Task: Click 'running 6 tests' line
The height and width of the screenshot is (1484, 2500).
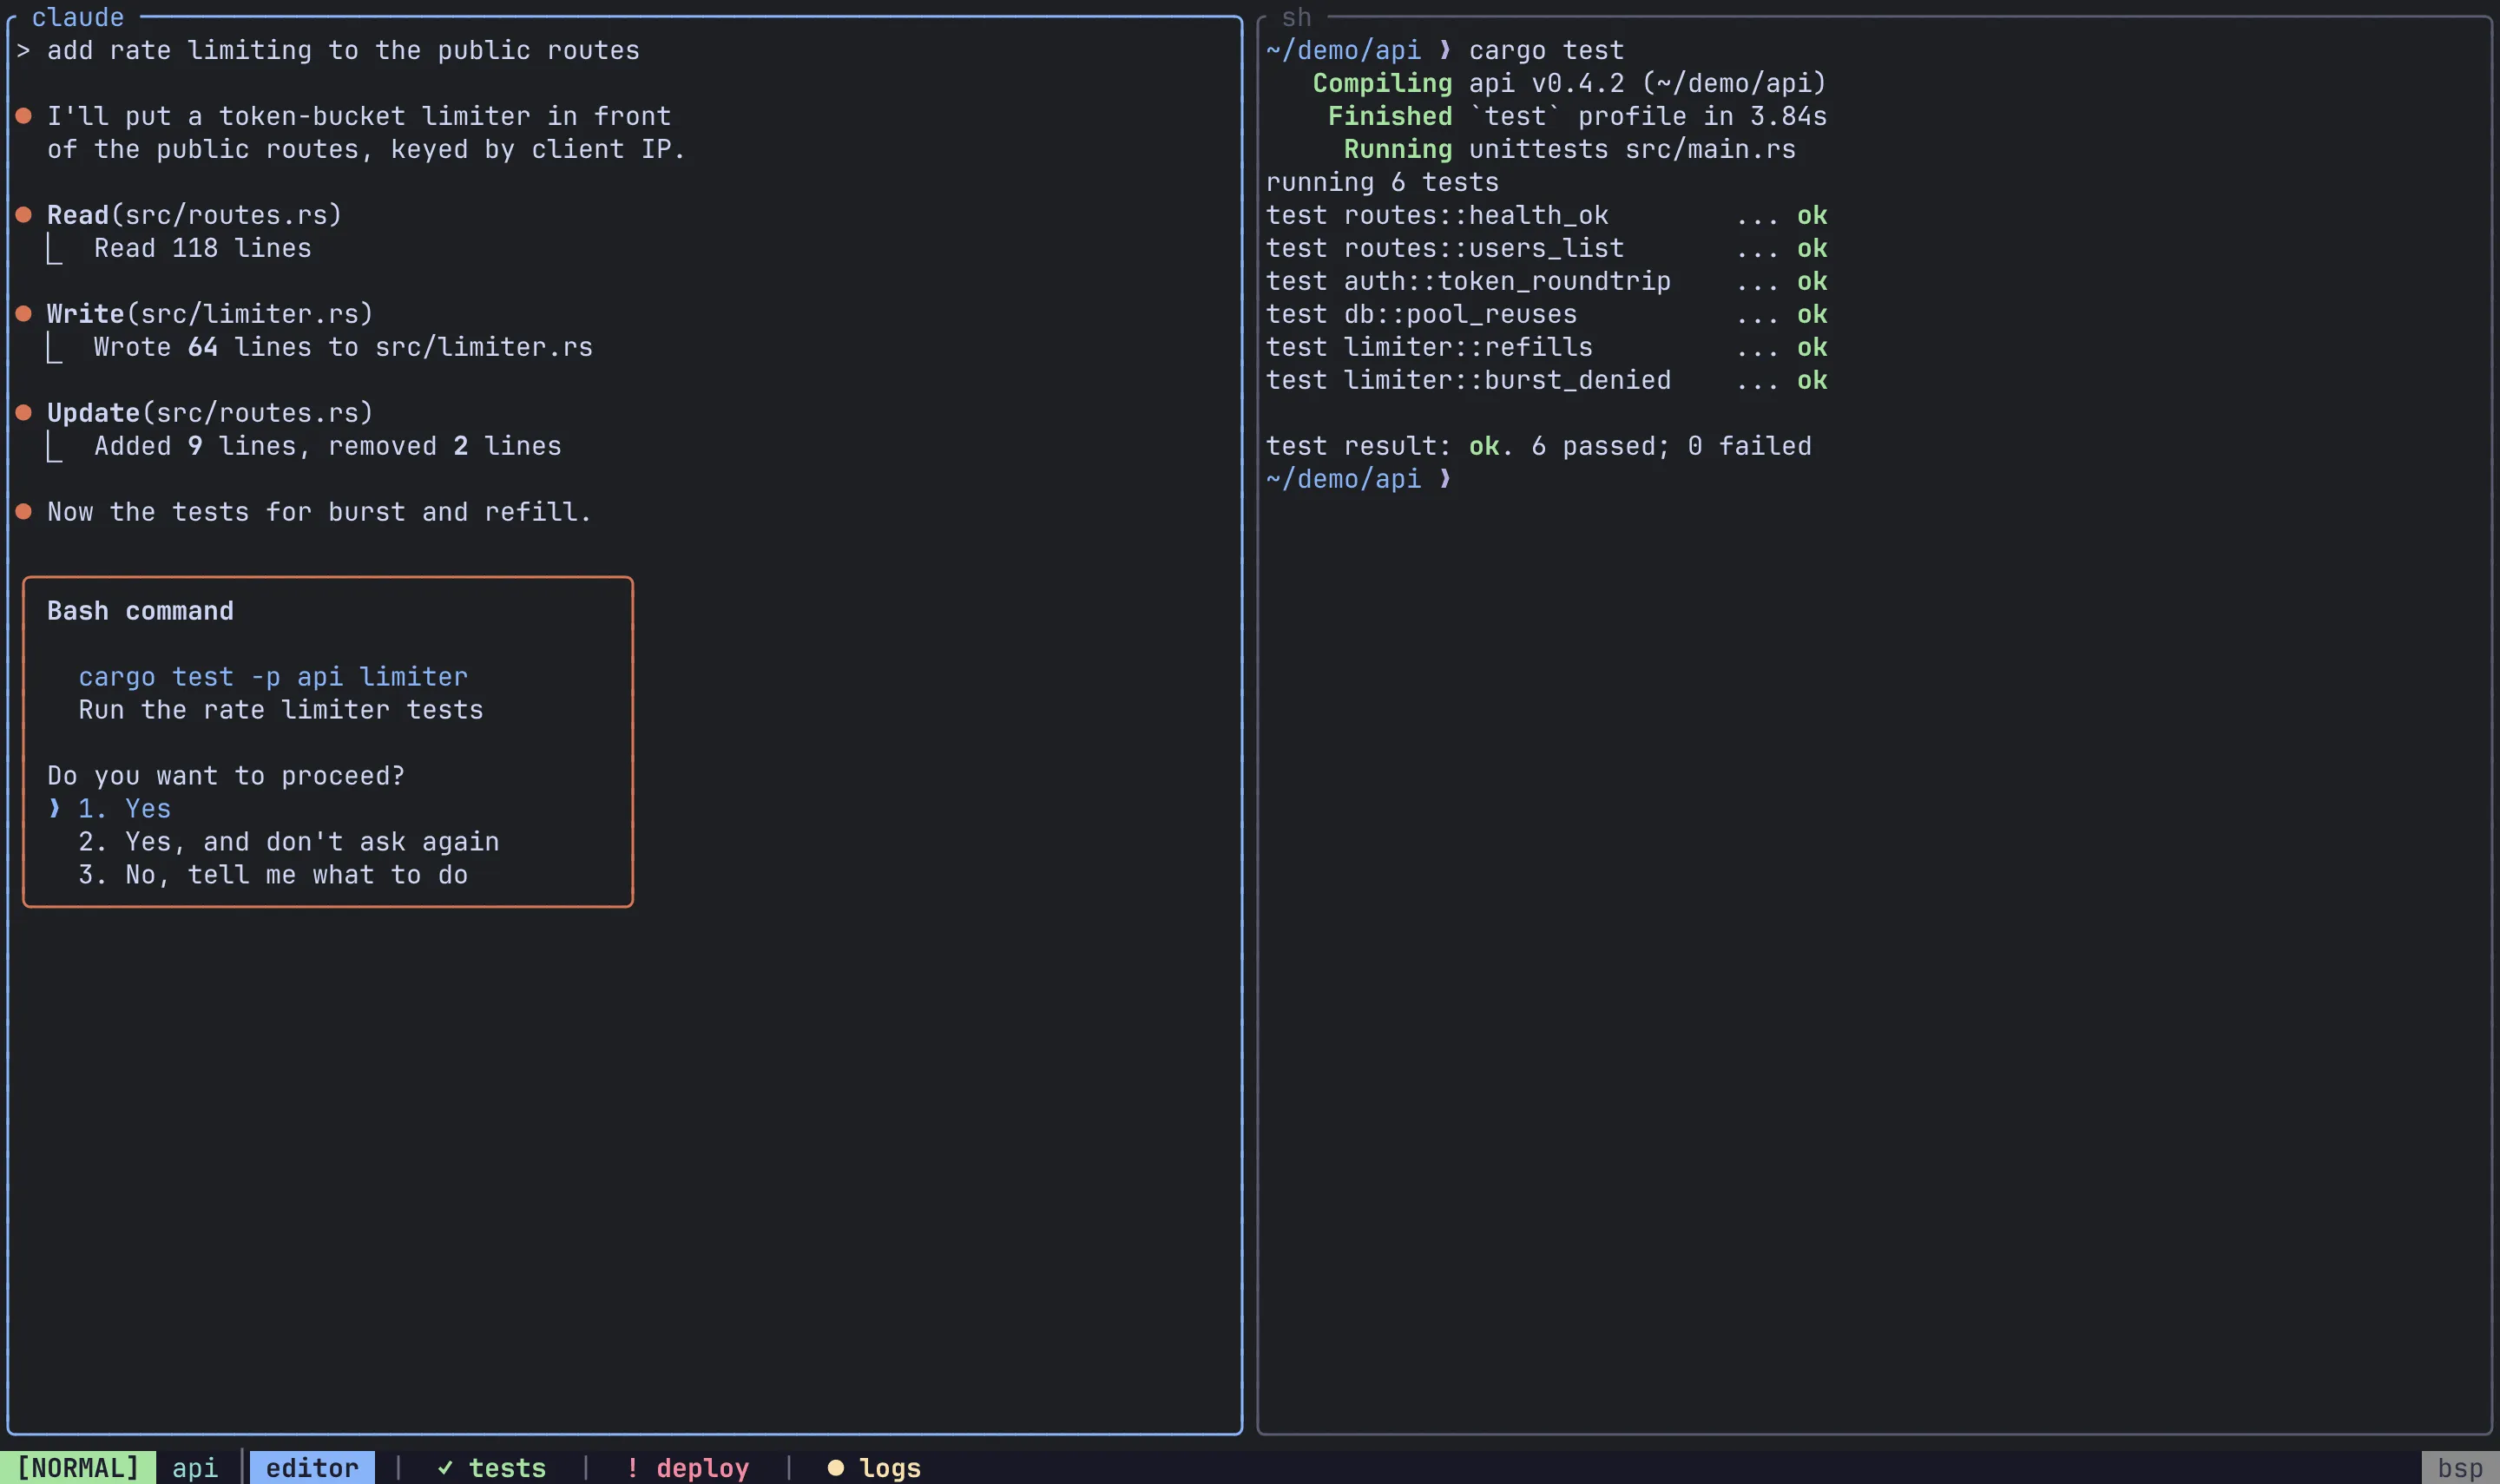Action: pos(1382,181)
